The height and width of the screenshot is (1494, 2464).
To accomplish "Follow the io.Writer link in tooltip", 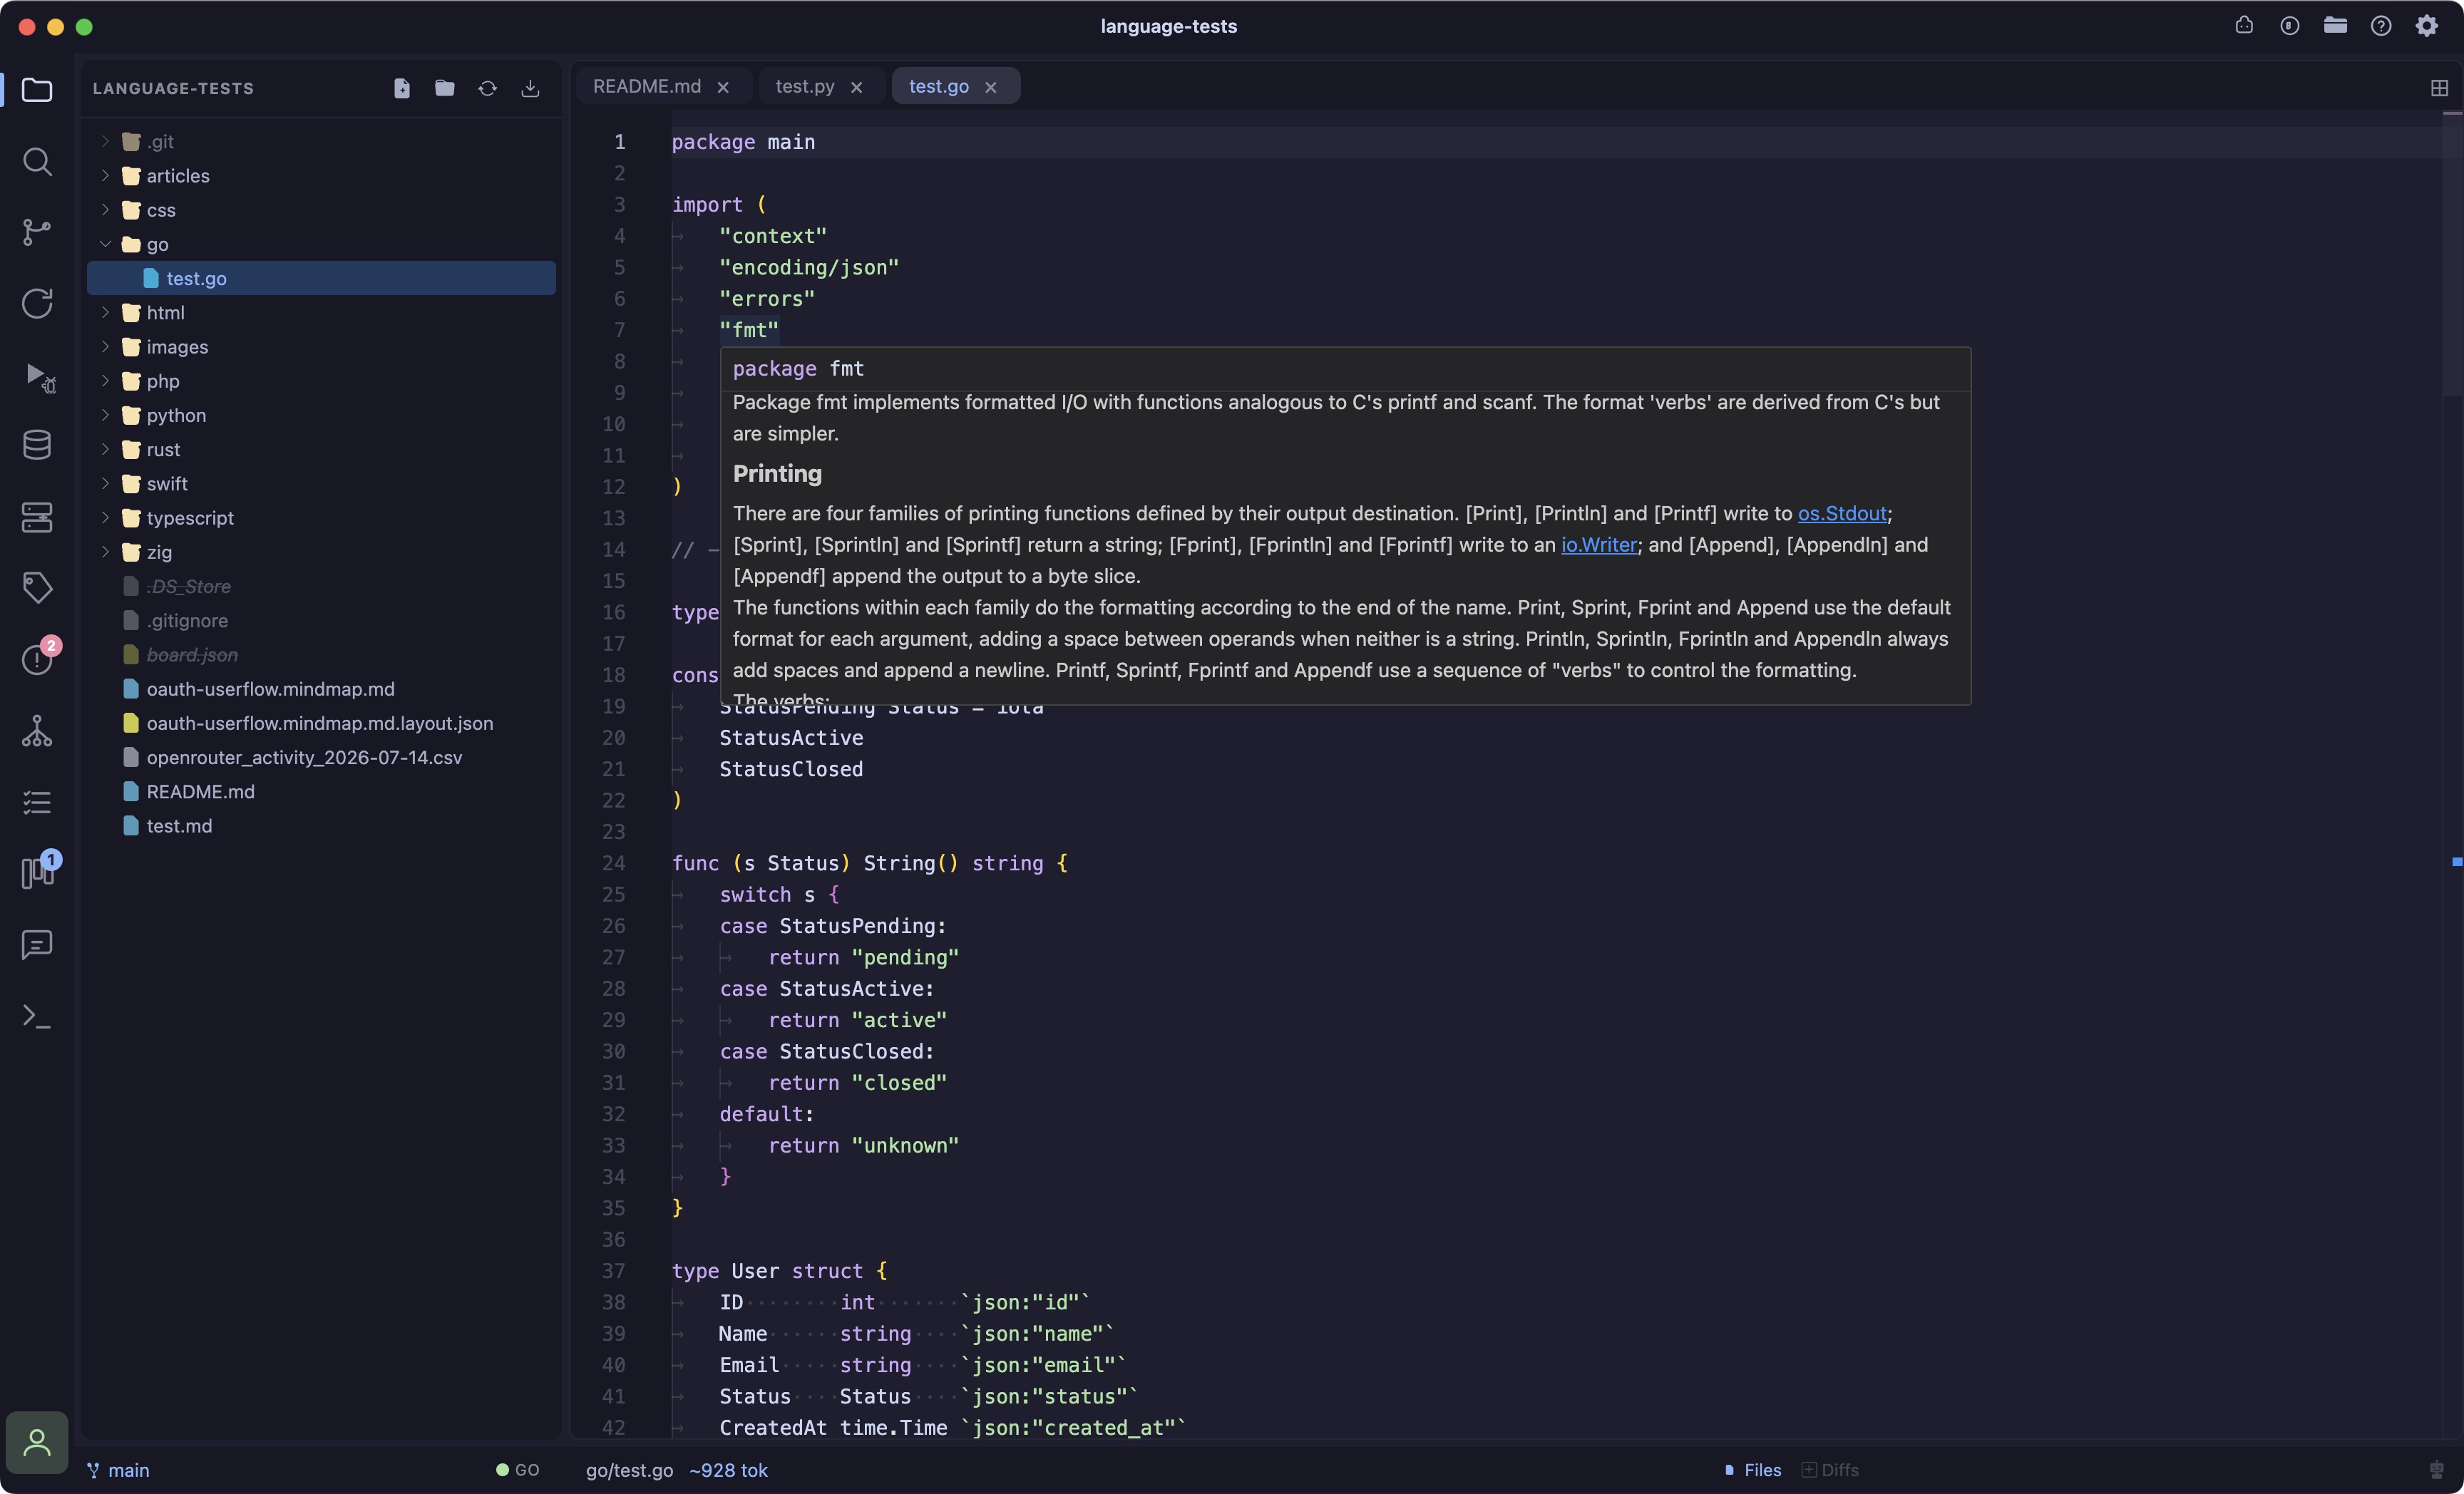I will [1599, 545].
